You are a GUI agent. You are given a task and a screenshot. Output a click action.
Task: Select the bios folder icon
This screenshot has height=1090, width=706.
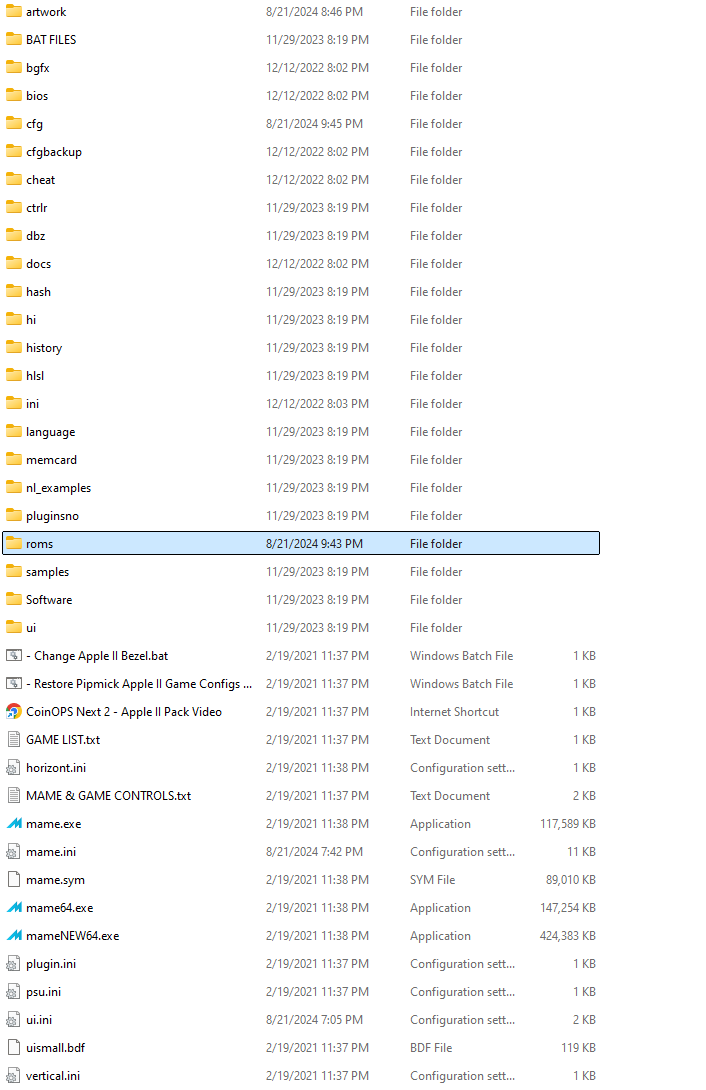(x=14, y=95)
